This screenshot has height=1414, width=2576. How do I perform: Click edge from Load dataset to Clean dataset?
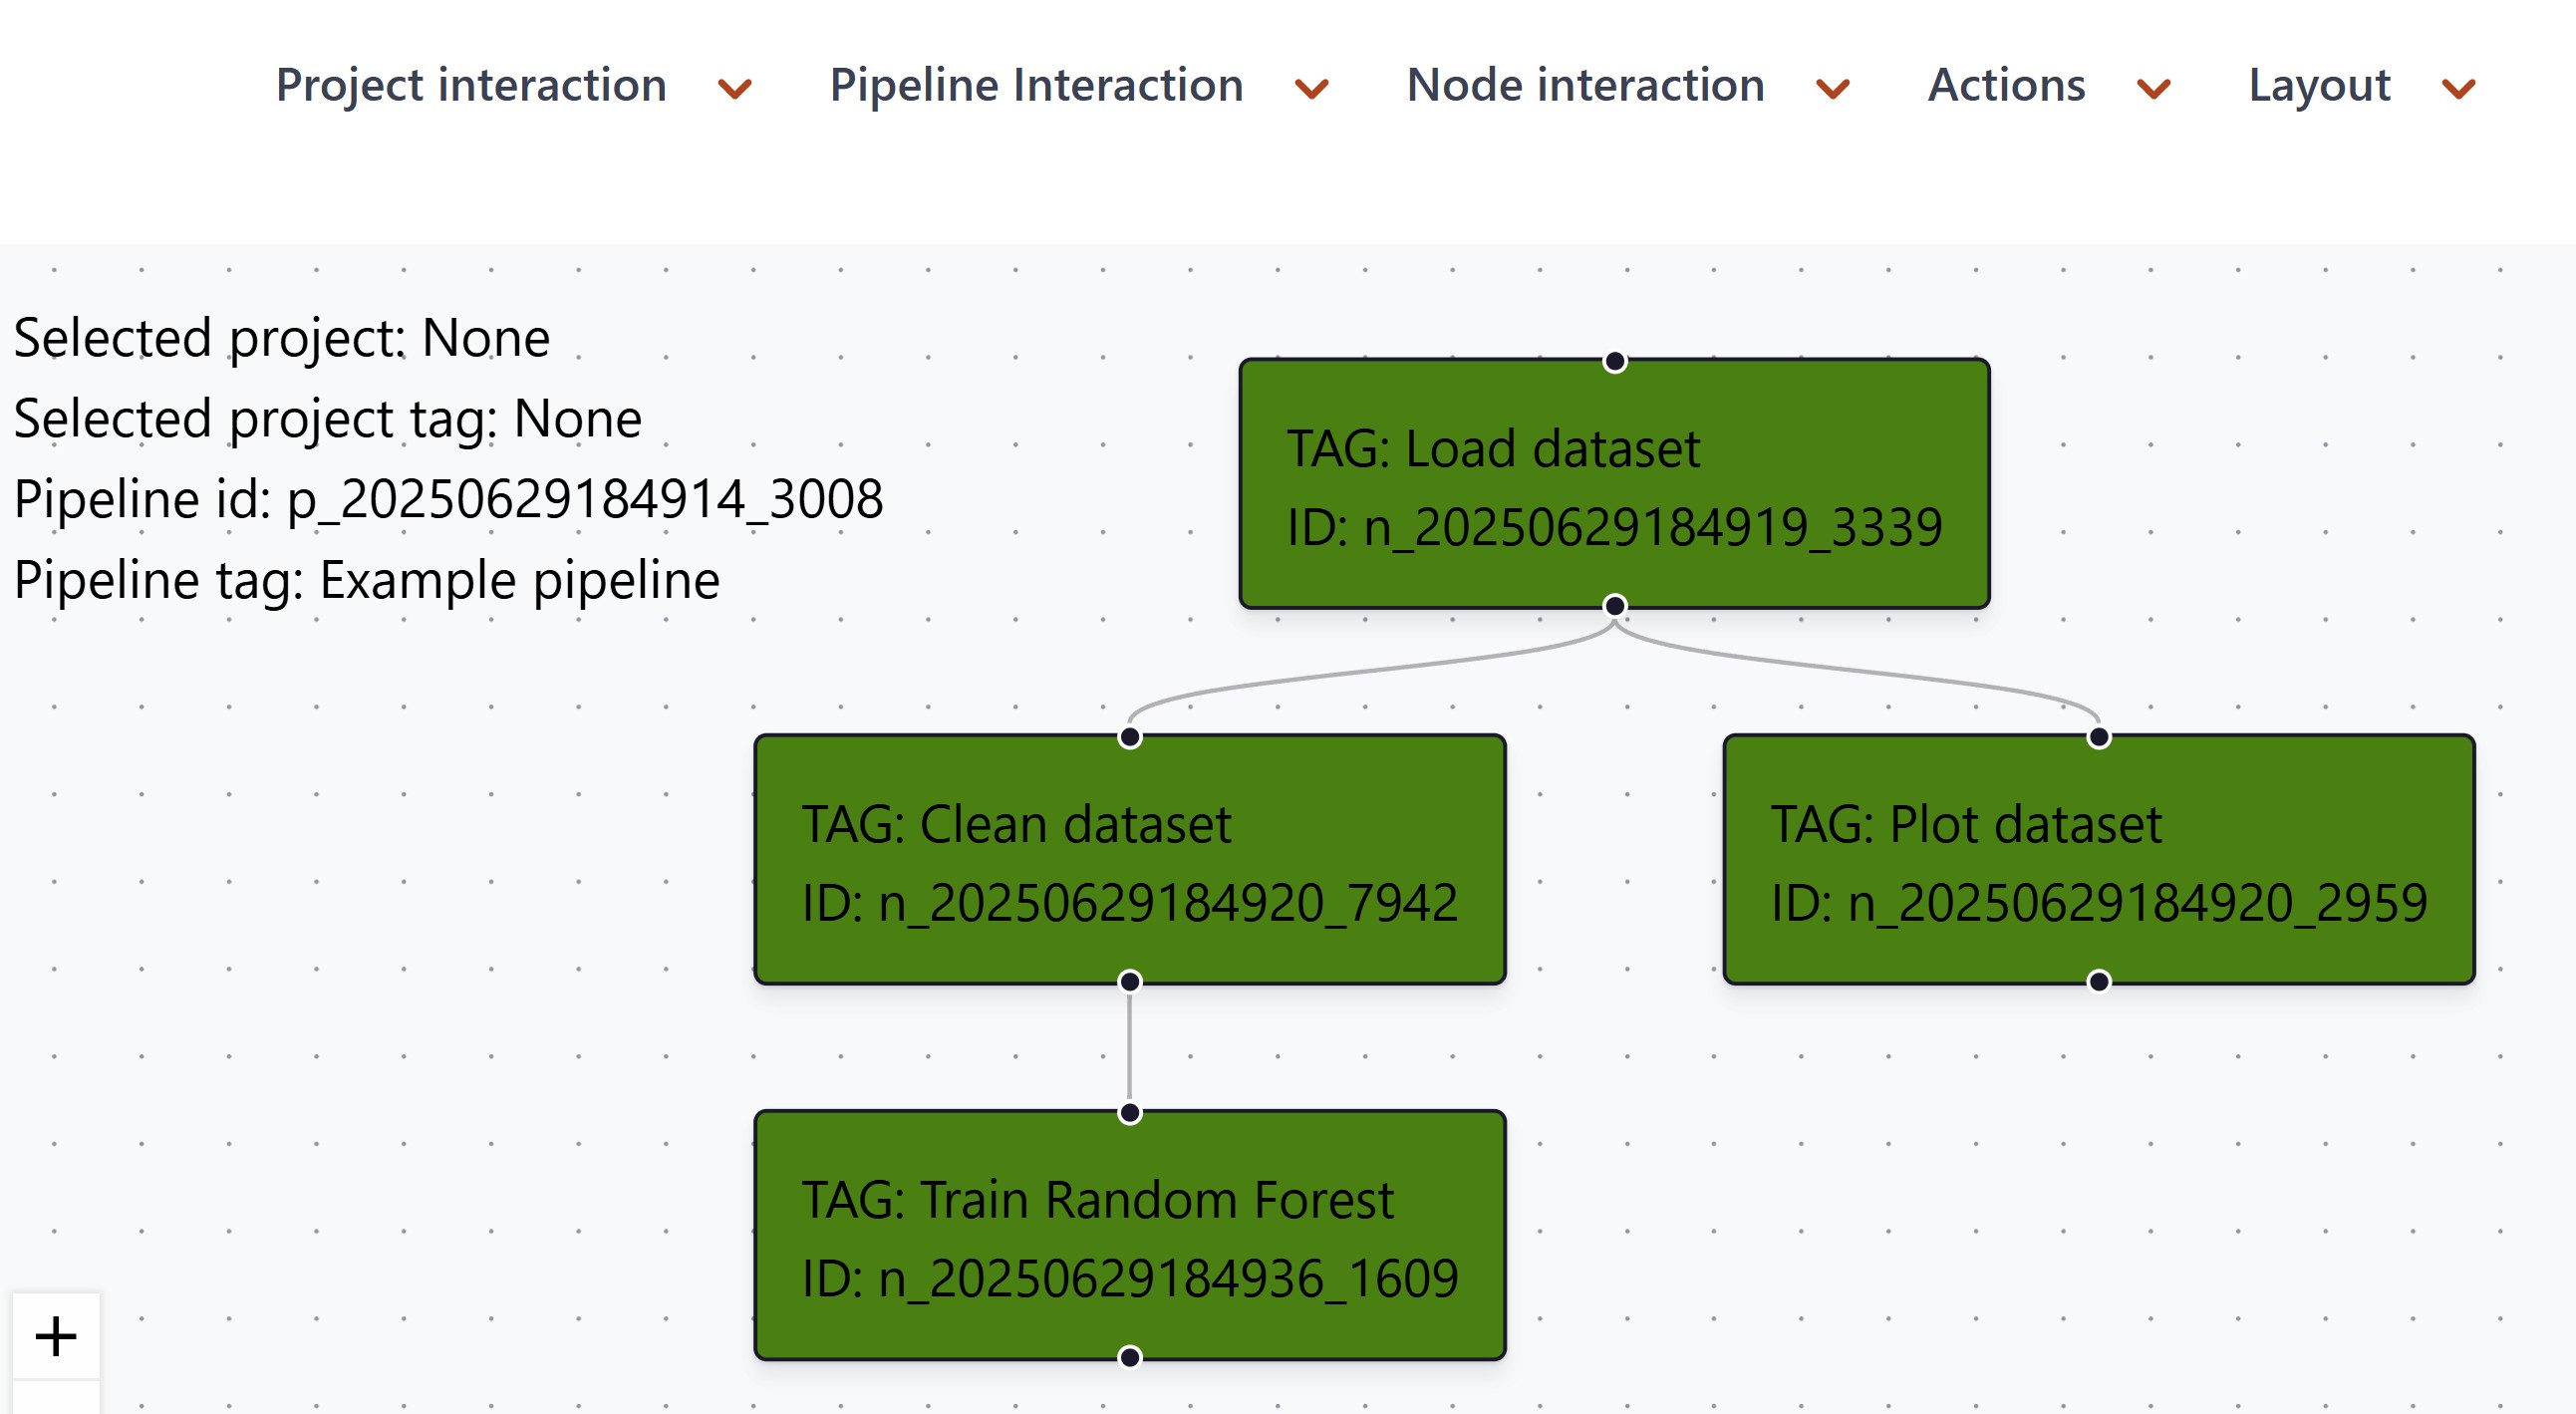pyautogui.click(x=1370, y=672)
